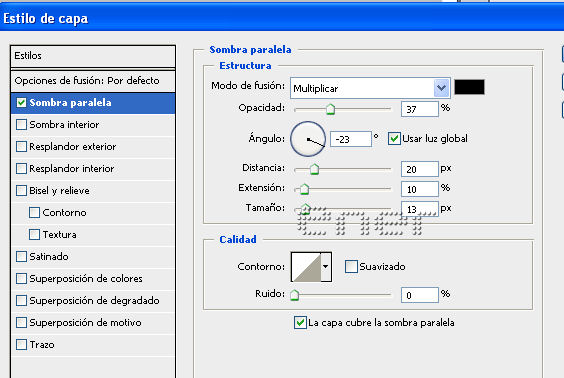Screen dimensions: 564x378
Task: Open the Sombra interior style settings
Action: tap(93, 125)
